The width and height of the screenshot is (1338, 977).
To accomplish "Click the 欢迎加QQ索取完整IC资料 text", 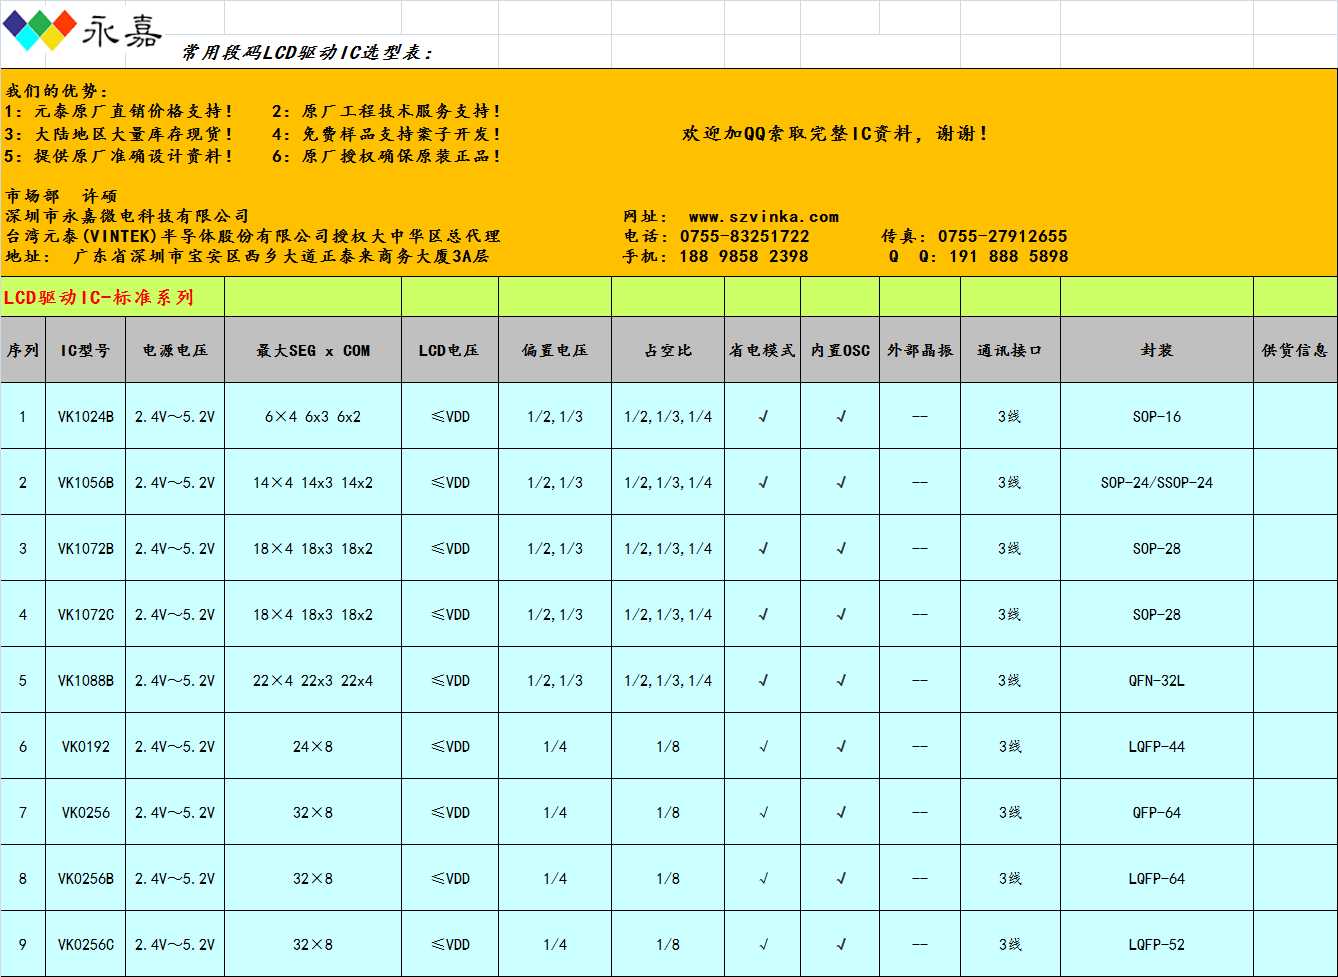I will [835, 133].
